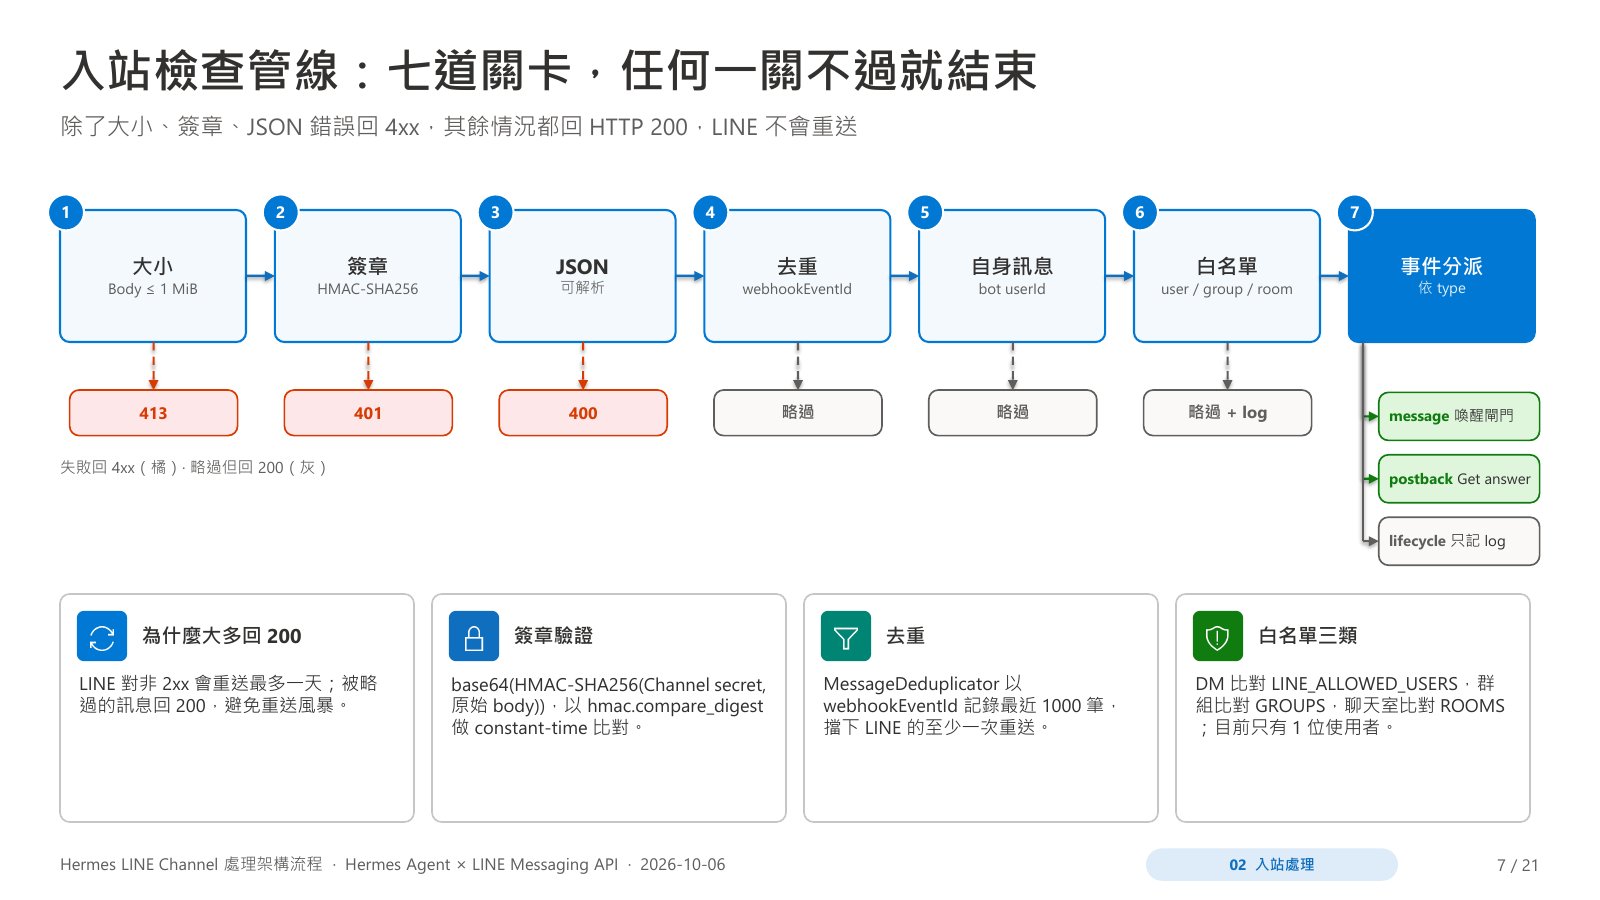This screenshot has width=1600, height=900.
Task: Select the 白名單 user / group / room box
Action: pos(1227,276)
